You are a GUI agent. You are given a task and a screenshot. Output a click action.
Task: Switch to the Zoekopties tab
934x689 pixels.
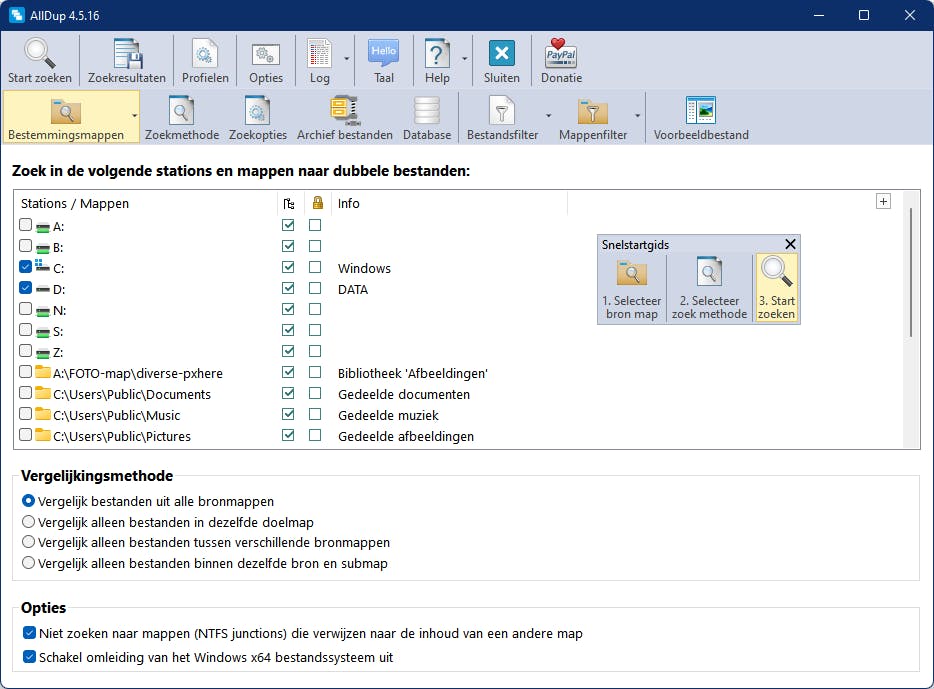pos(257,117)
